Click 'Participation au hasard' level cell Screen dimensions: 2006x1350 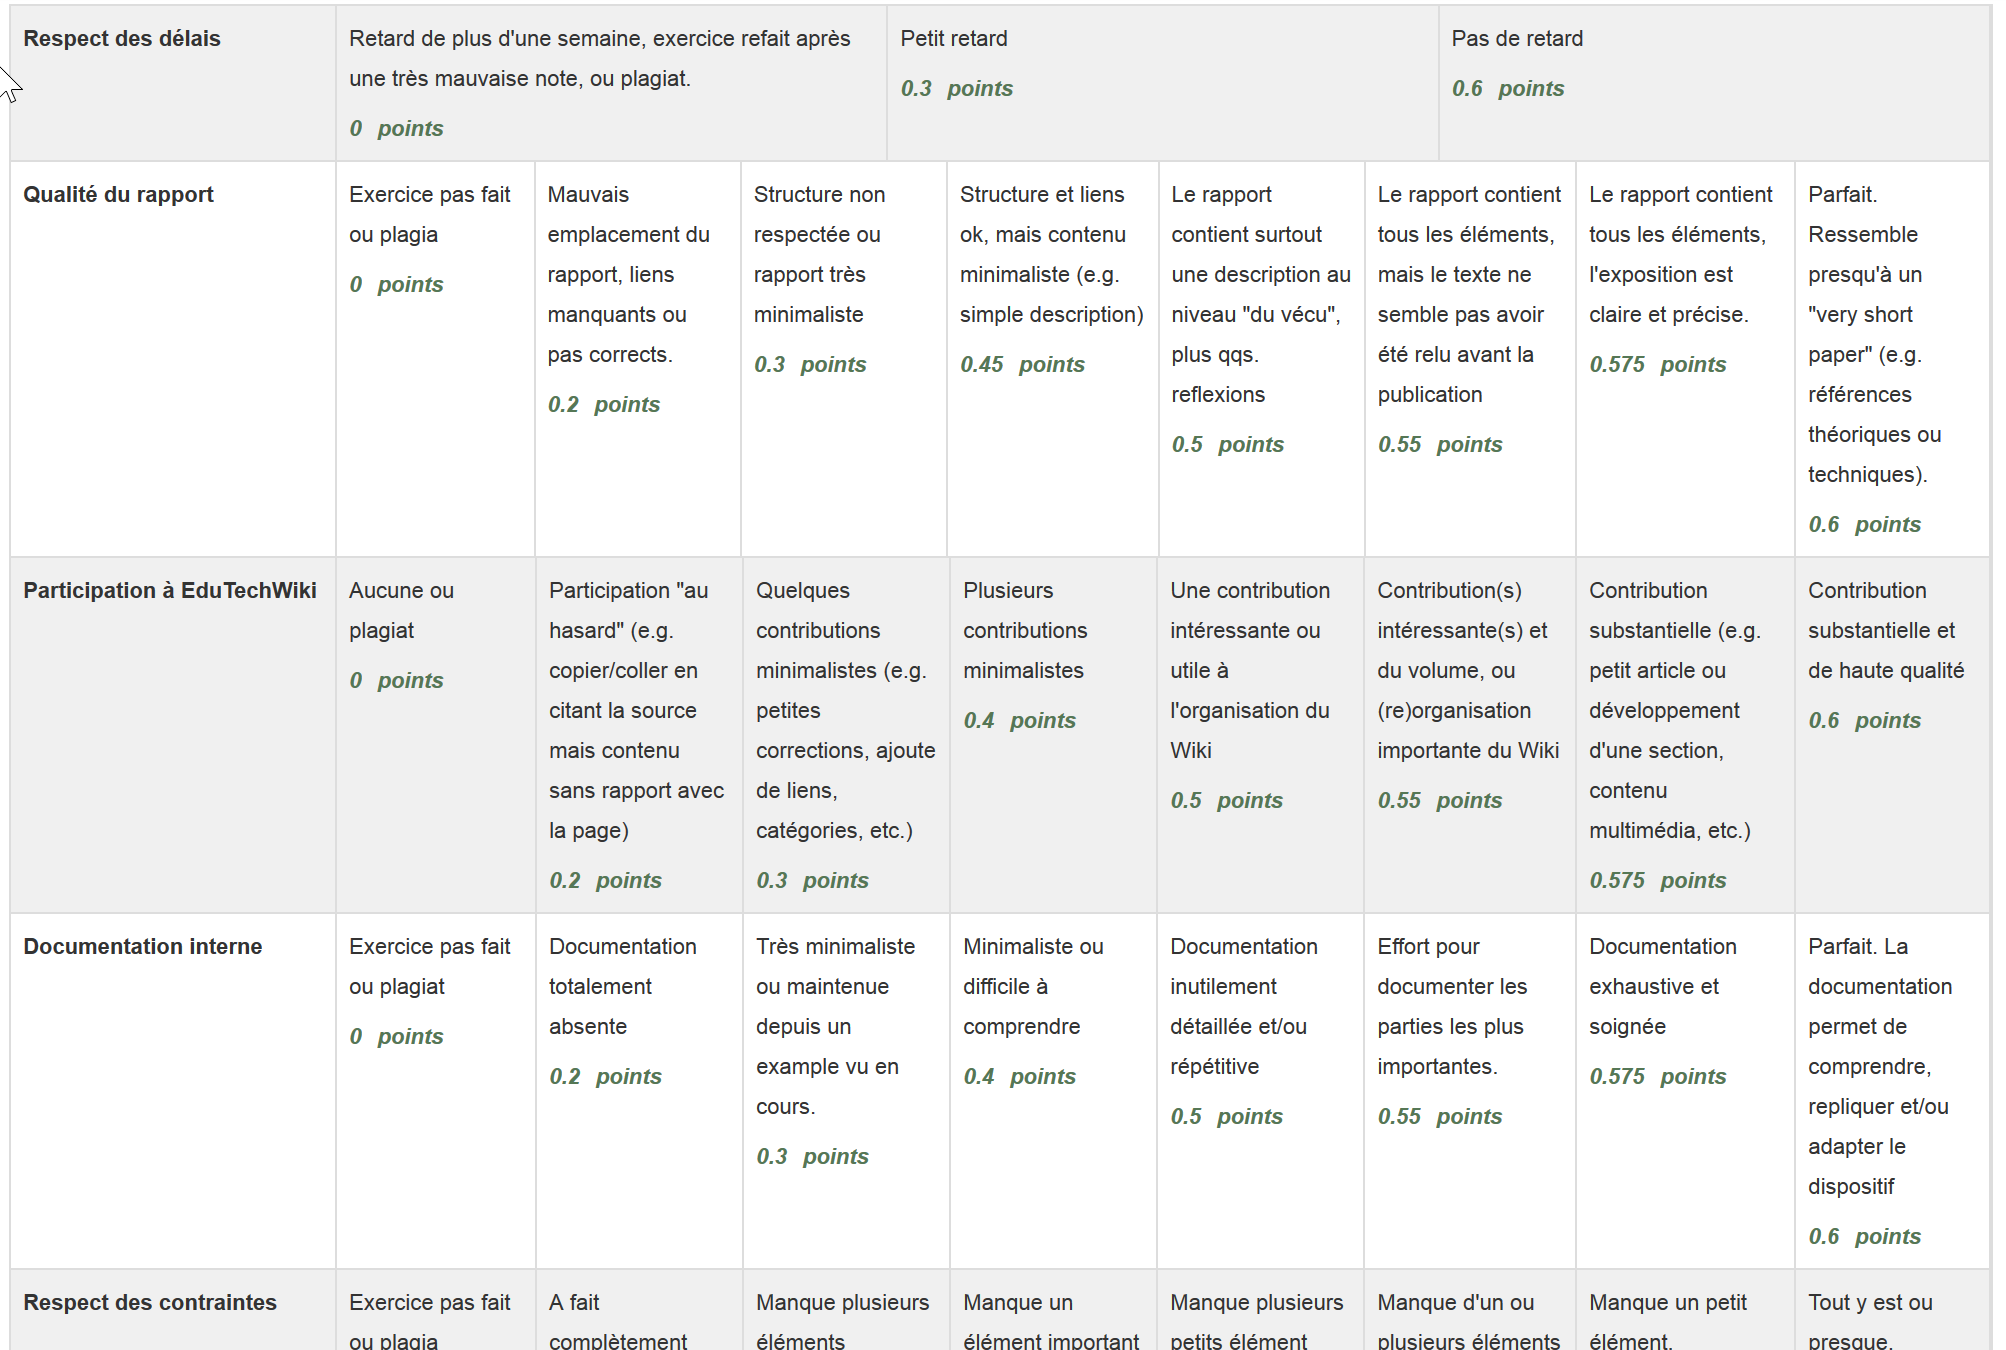click(639, 735)
